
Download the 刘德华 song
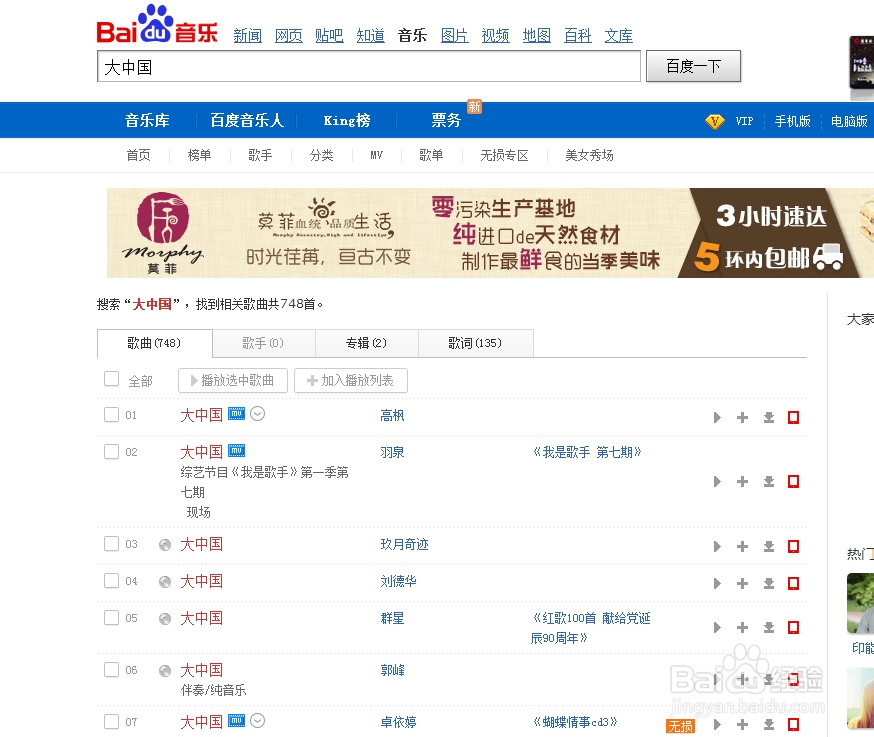pyautogui.click(x=769, y=584)
